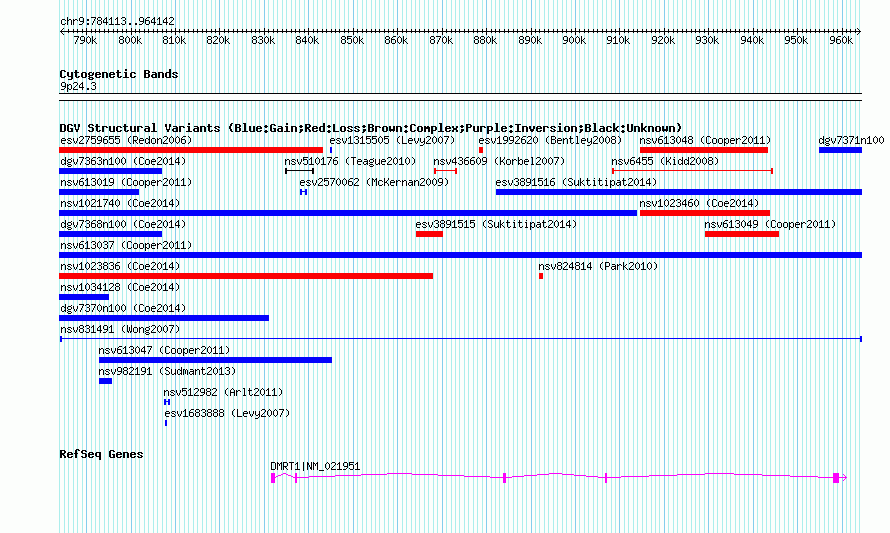Open the esv1315505 (Levy2007) variant
Image resolution: width=890 pixels, height=533 pixels.
tap(392, 140)
